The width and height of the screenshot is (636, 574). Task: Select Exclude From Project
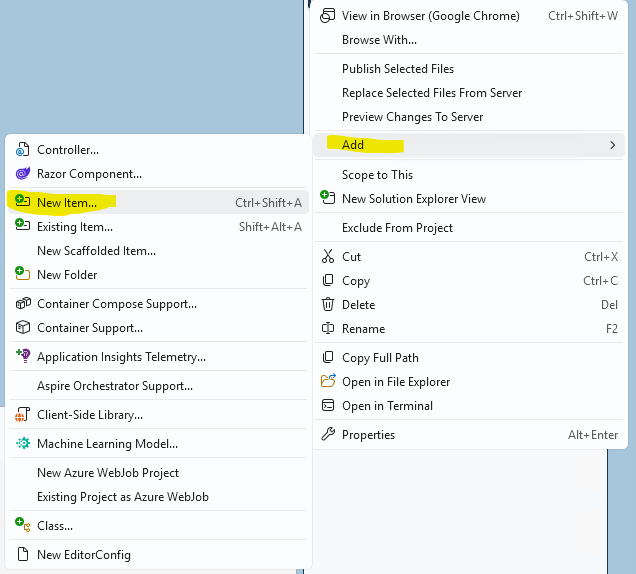(397, 228)
